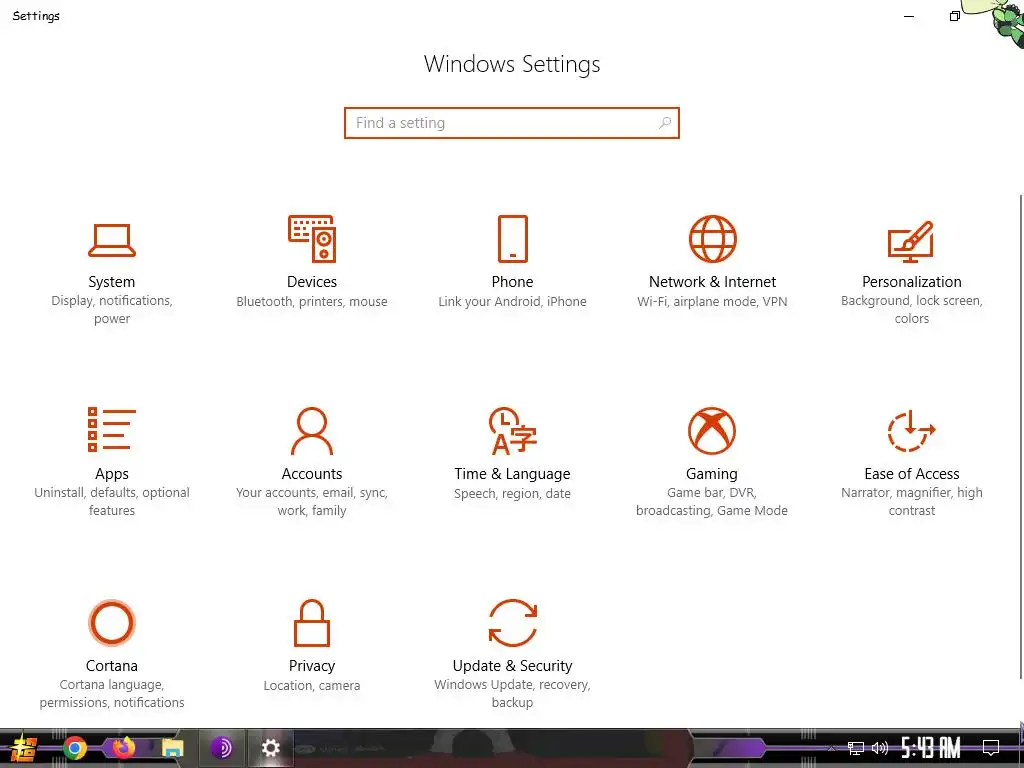
Task: Select 'Your accounts, email, sync, work, family'
Action: tap(312, 502)
